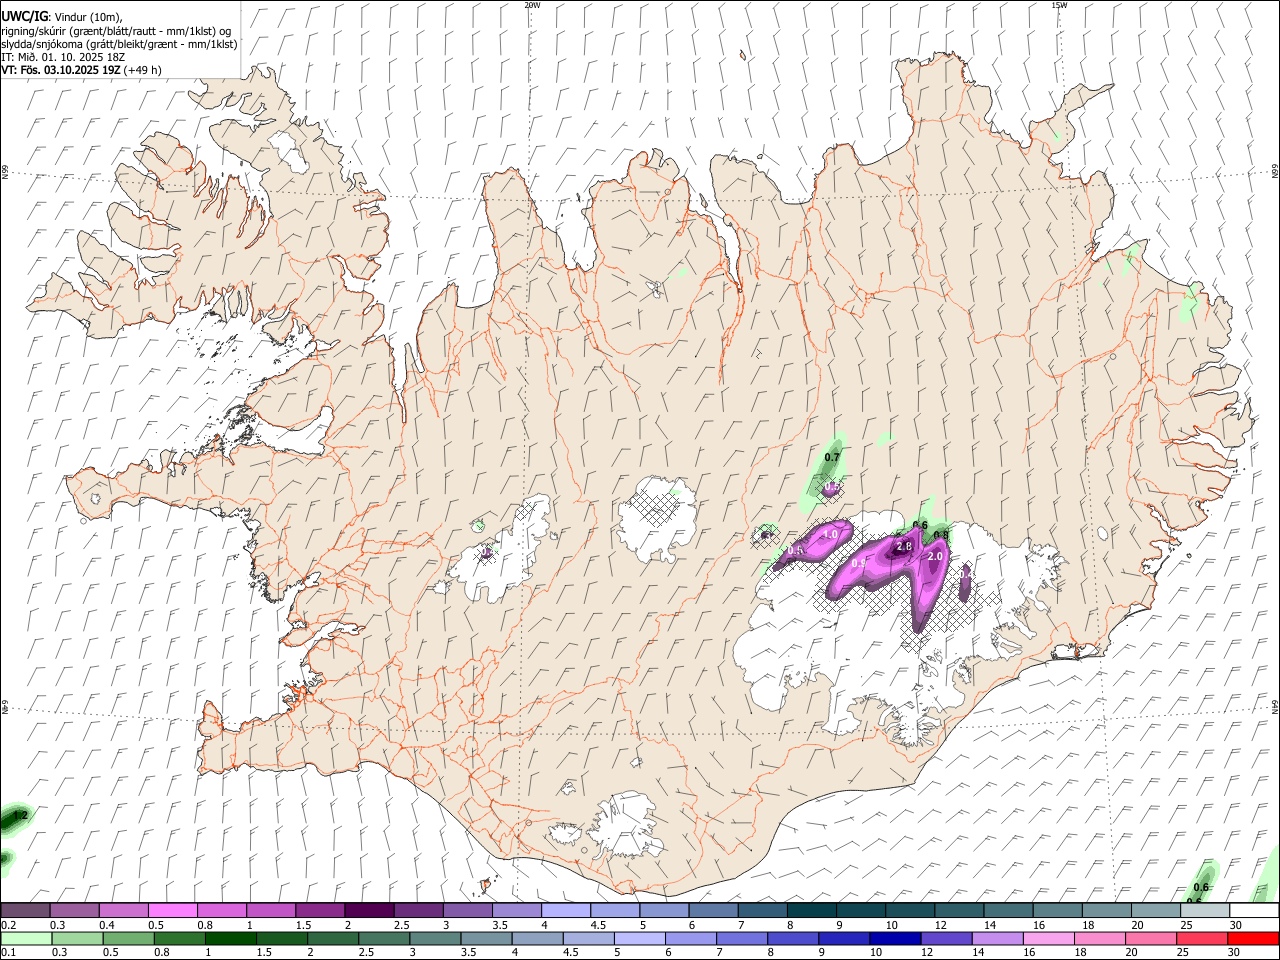Click the 20W longitude label at top
The width and height of the screenshot is (1280, 960).
[x=532, y=5]
